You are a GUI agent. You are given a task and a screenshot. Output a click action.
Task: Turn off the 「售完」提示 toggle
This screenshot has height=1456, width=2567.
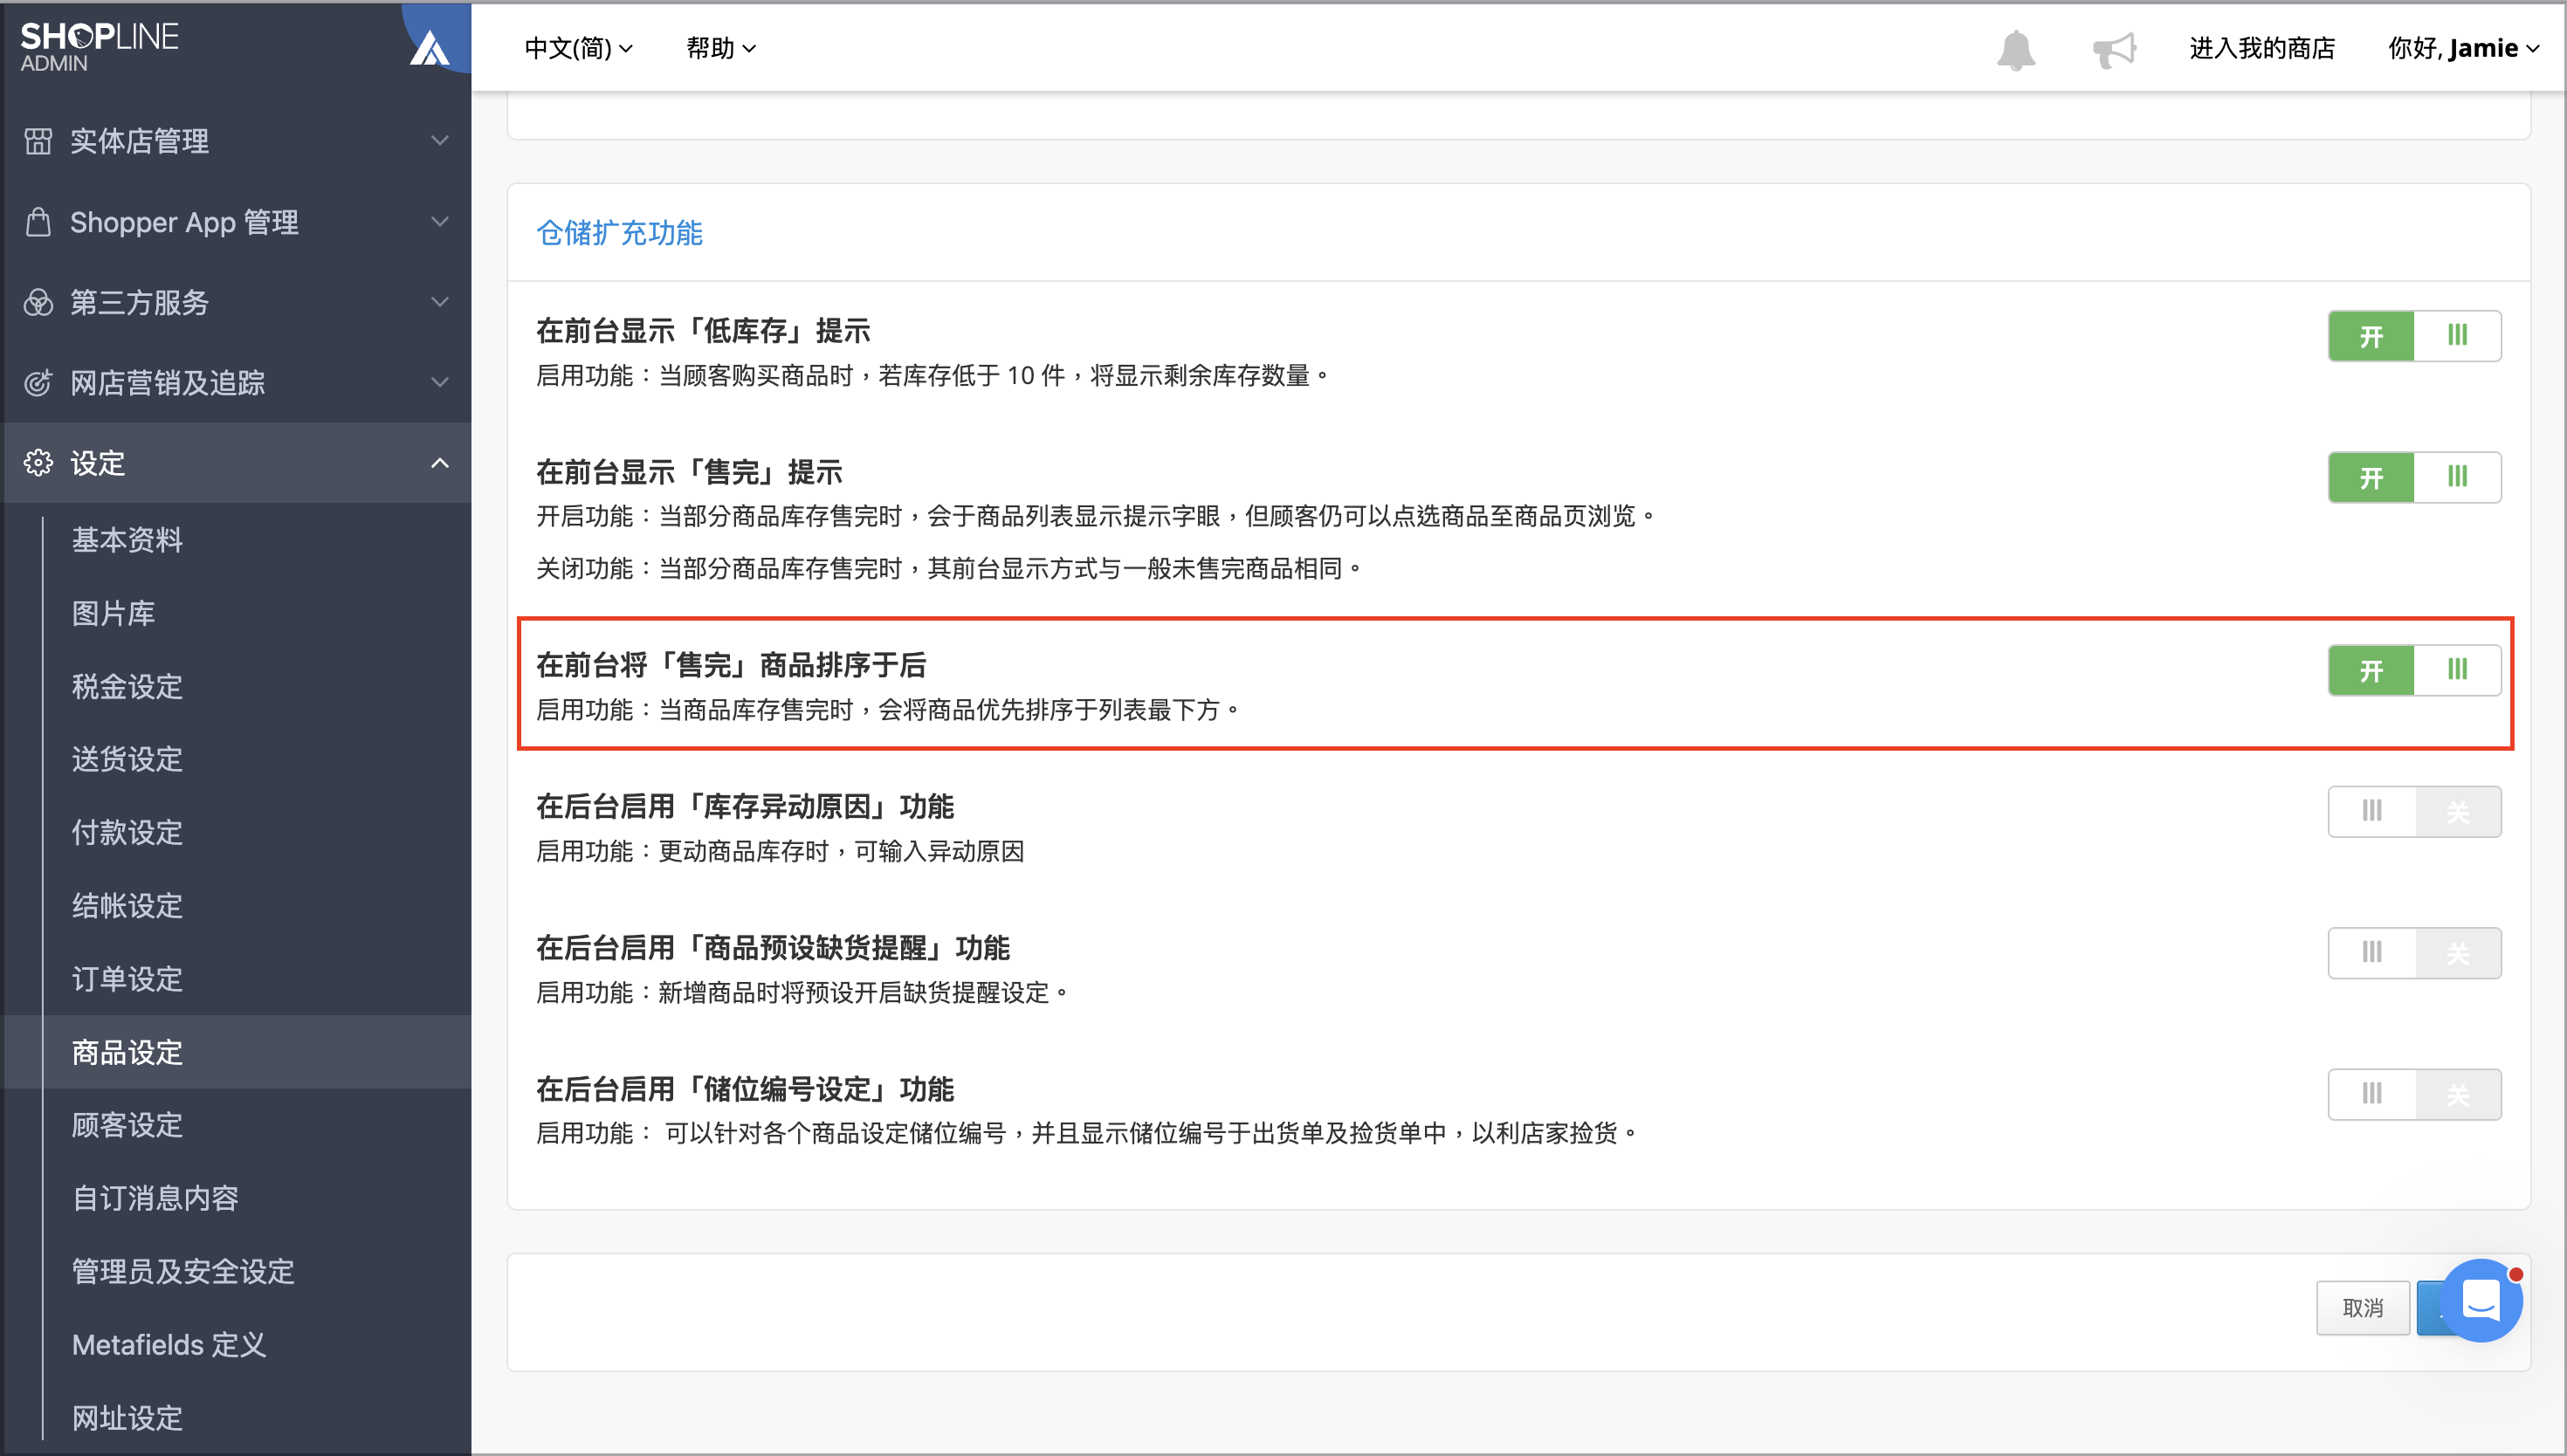[x=2414, y=477]
